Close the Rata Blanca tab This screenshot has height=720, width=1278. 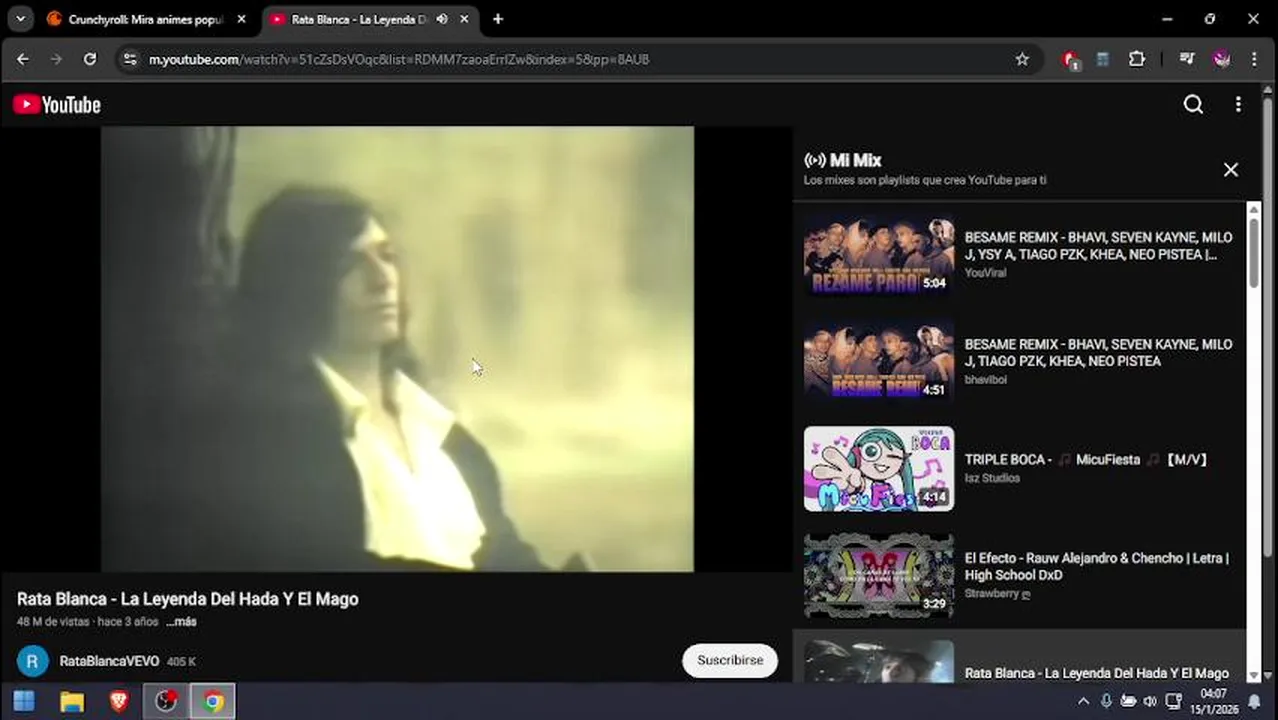point(464,19)
